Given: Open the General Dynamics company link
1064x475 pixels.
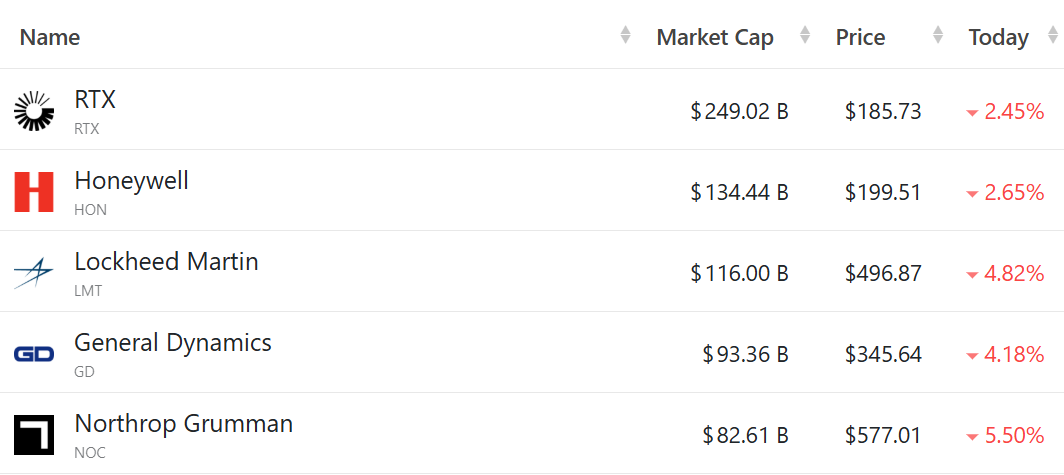Looking at the screenshot, I should pos(173,343).
